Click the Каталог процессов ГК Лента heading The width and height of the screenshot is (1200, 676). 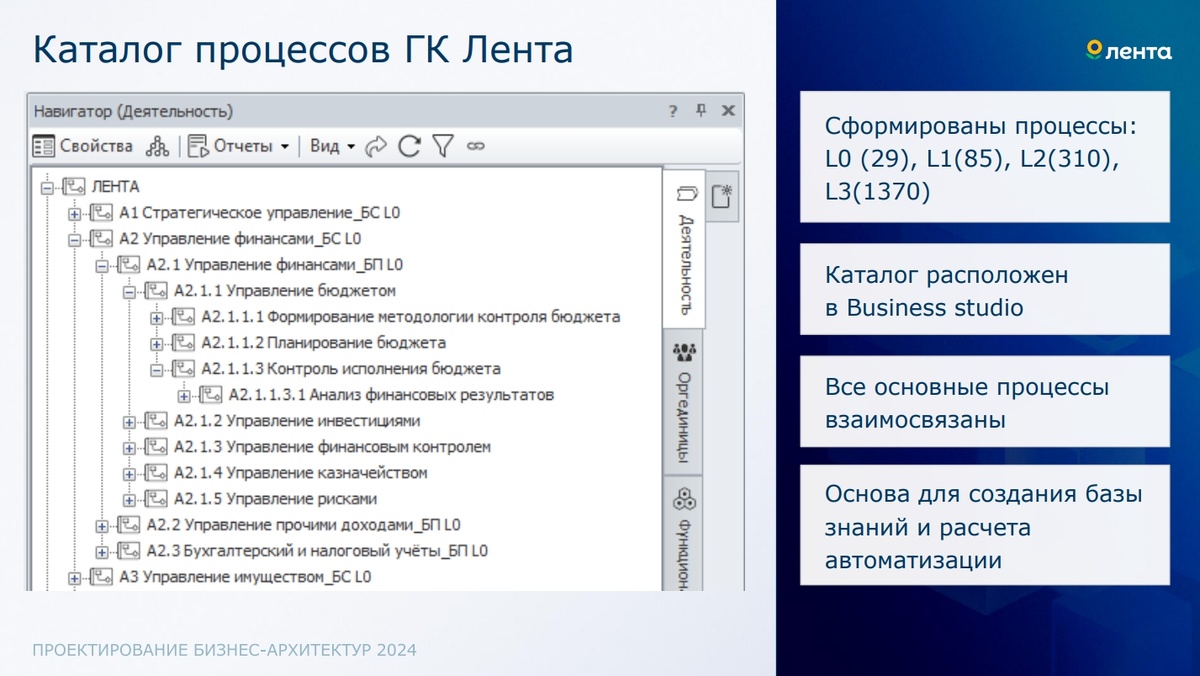(x=303, y=50)
